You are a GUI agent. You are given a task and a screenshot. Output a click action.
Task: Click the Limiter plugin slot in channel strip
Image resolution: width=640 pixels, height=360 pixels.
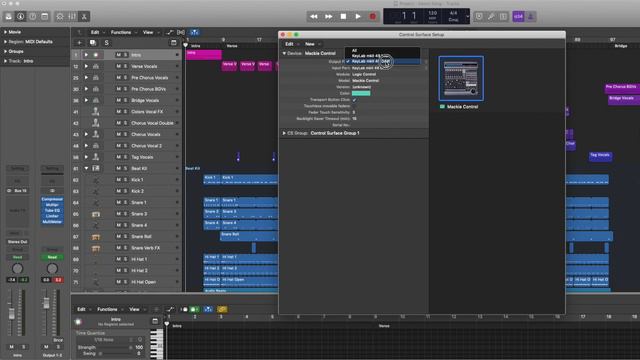[x=52, y=216]
